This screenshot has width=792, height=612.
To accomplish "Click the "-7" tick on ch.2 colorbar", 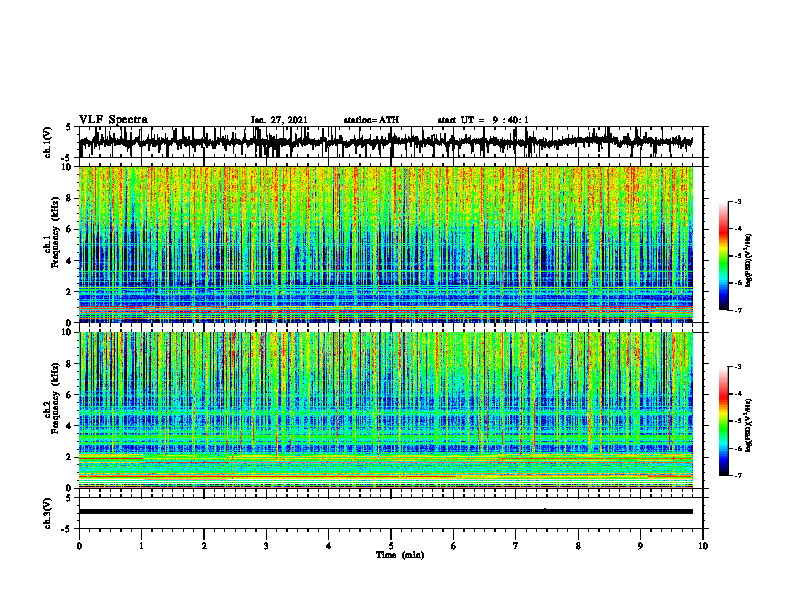I will pos(738,476).
